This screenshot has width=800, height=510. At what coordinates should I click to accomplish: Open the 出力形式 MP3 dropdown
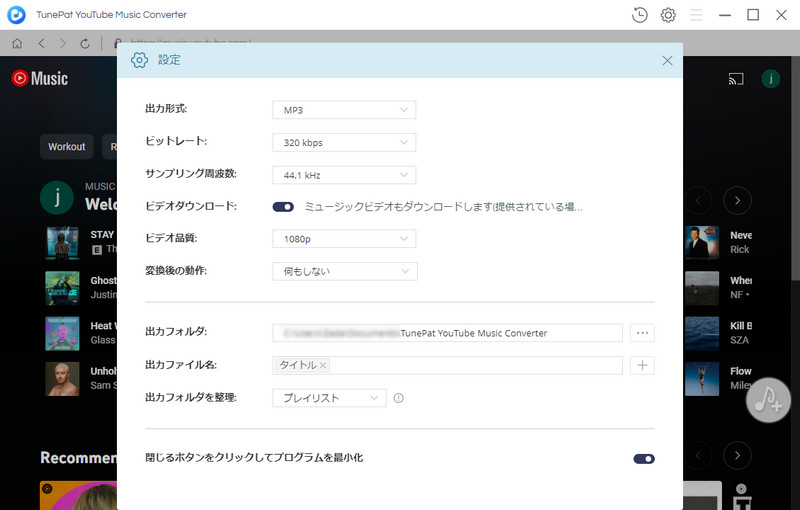344,110
